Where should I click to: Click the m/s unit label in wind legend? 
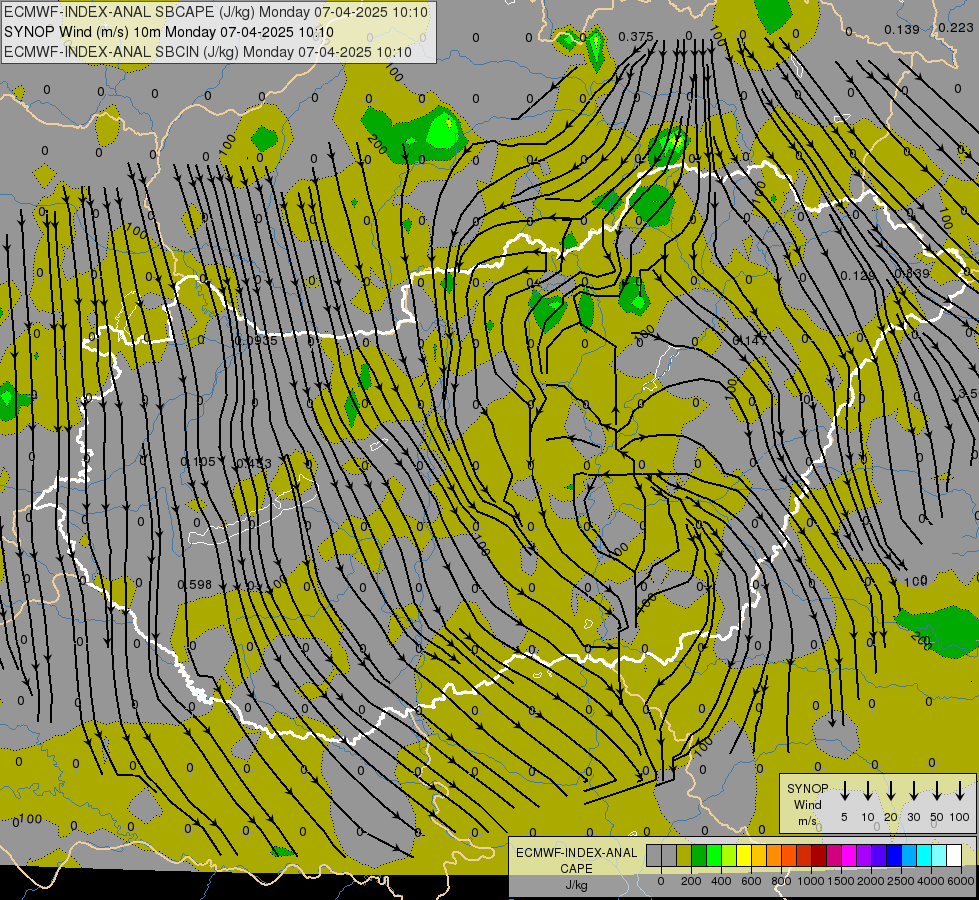[x=807, y=821]
